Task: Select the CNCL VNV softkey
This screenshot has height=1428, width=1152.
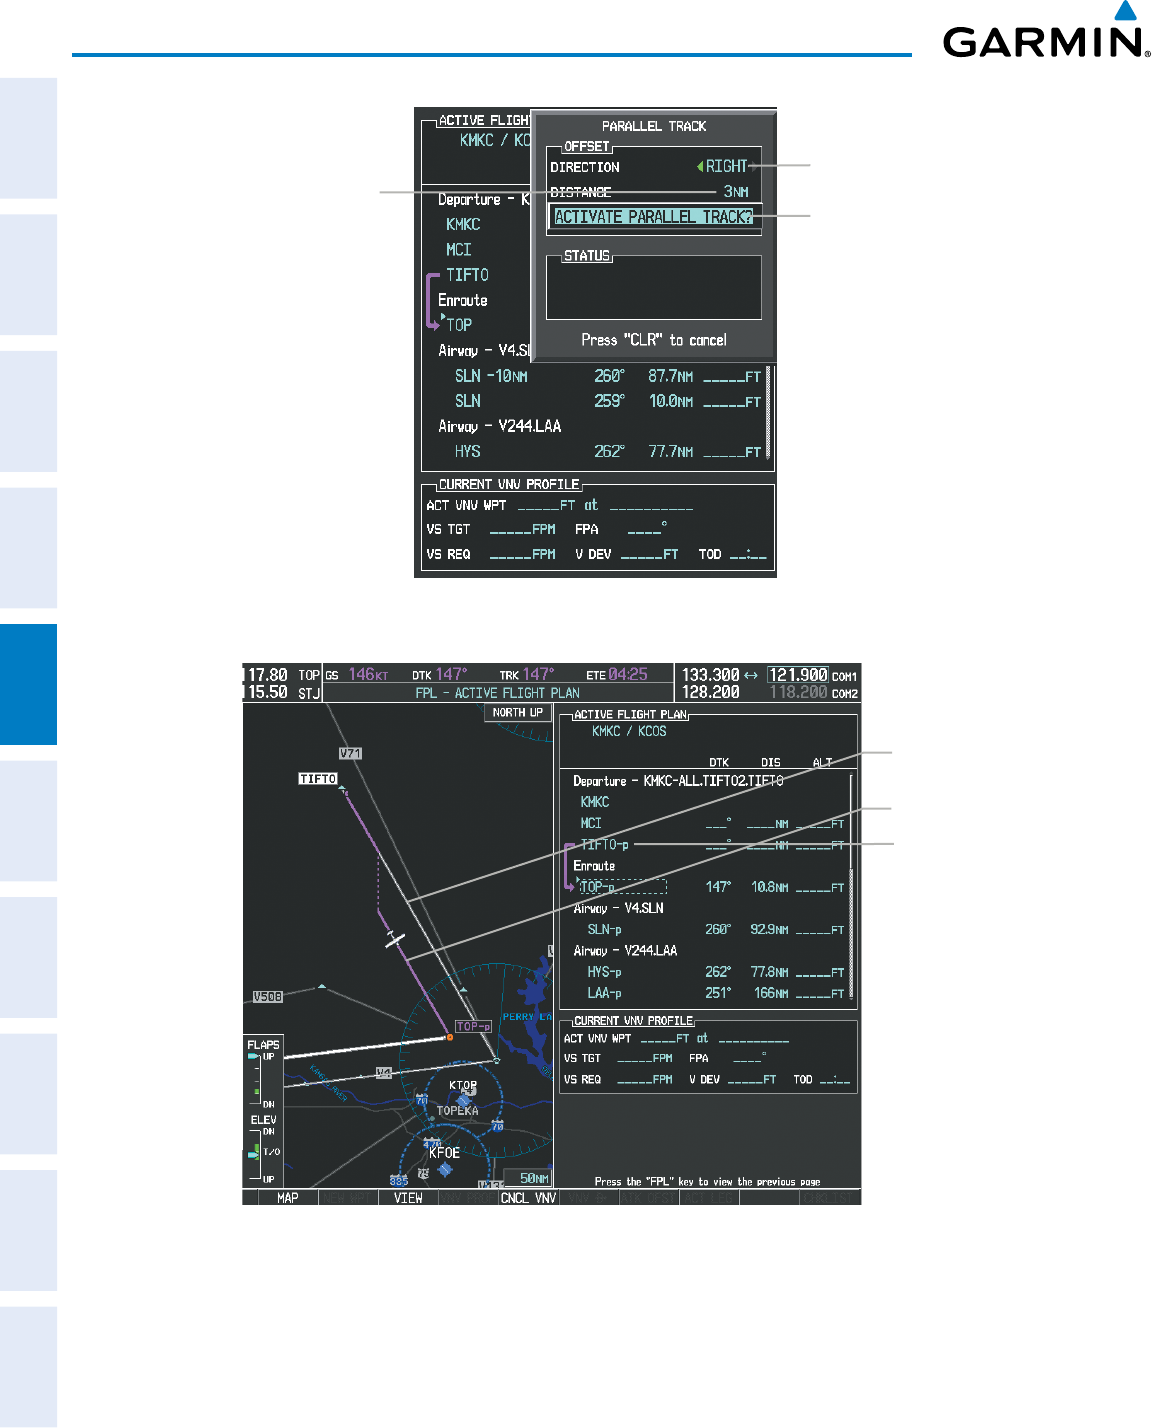Action: tap(528, 1197)
